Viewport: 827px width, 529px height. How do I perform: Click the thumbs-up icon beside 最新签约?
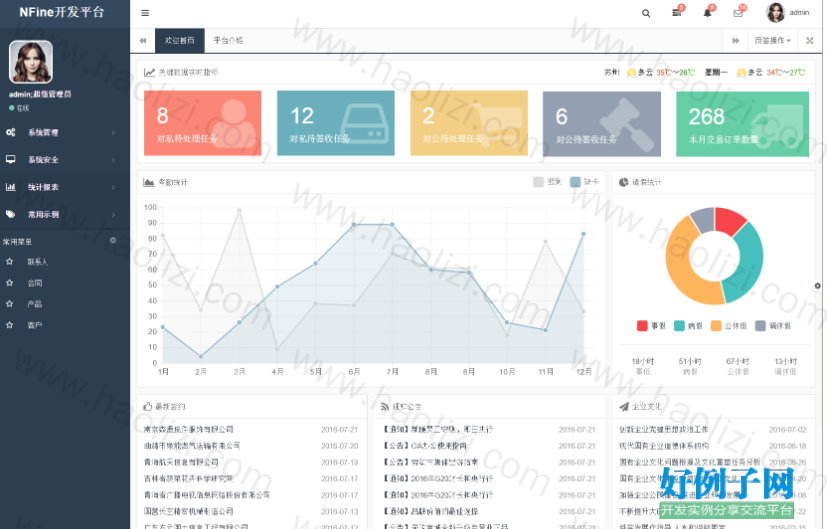148,406
